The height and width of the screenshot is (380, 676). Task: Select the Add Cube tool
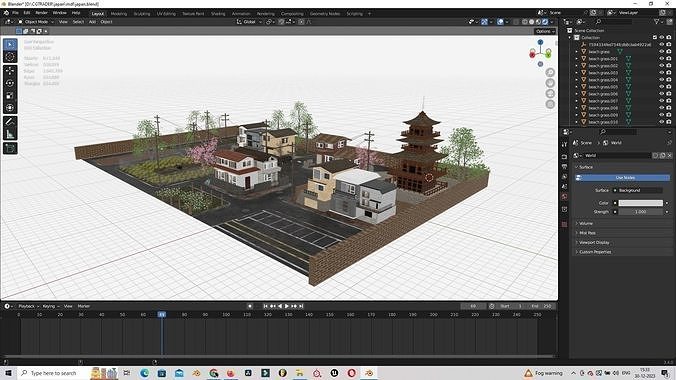click(x=10, y=148)
